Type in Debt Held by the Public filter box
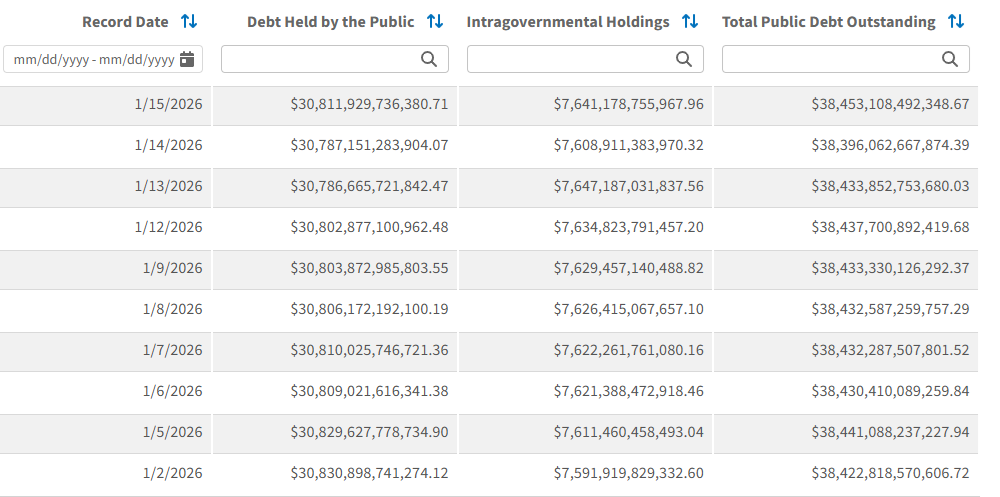Screen dimensions: 1000x497 (x=320, y=59)
